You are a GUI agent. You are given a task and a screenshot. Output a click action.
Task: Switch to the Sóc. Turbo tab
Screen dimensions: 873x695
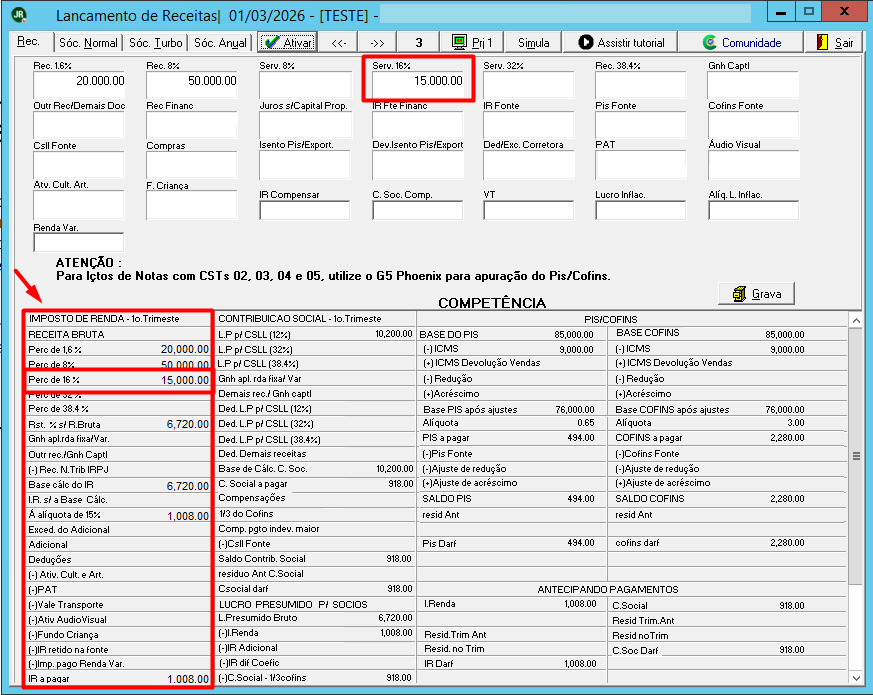[155, 43]
